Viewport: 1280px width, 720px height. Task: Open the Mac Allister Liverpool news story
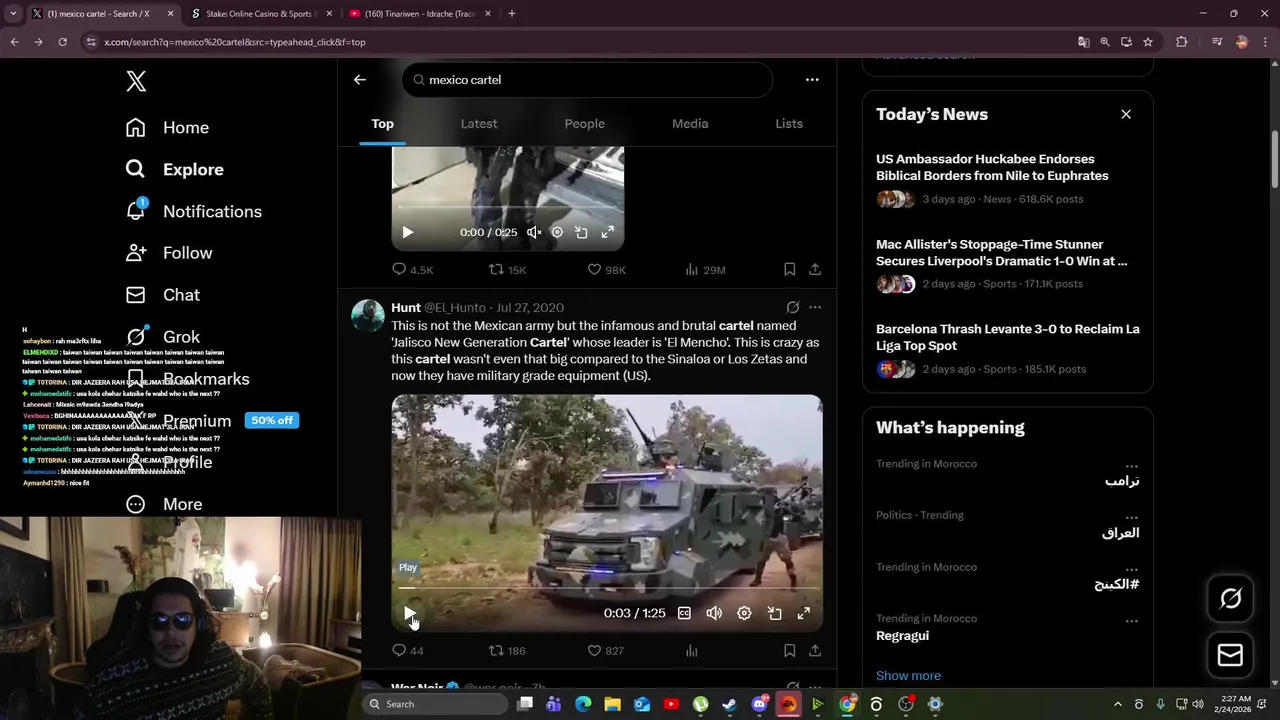tap(1008, 263)
